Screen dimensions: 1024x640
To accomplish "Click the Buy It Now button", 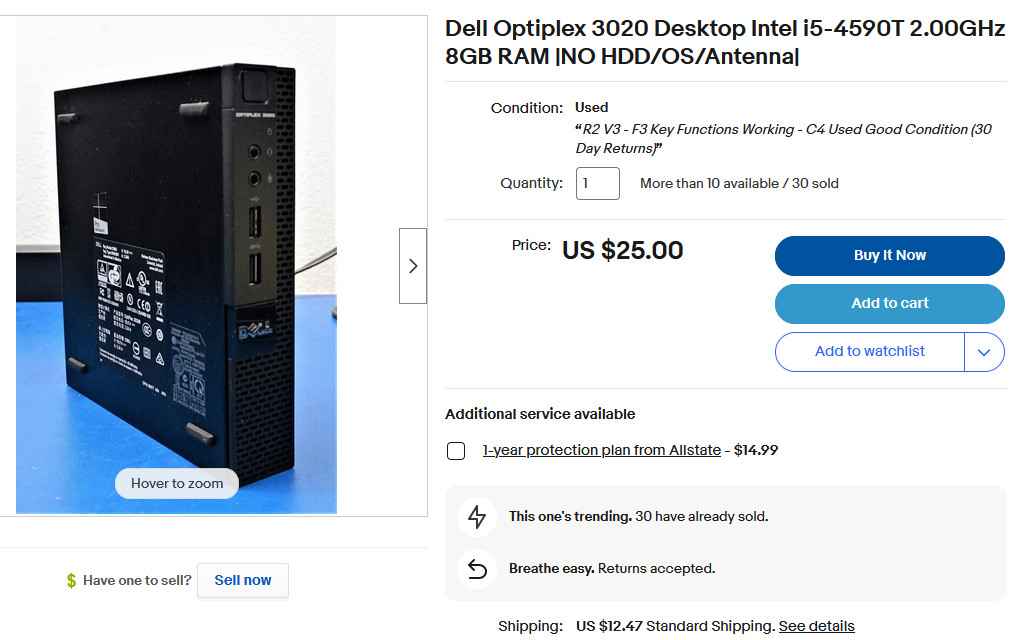I will click(x=889, y=256).
